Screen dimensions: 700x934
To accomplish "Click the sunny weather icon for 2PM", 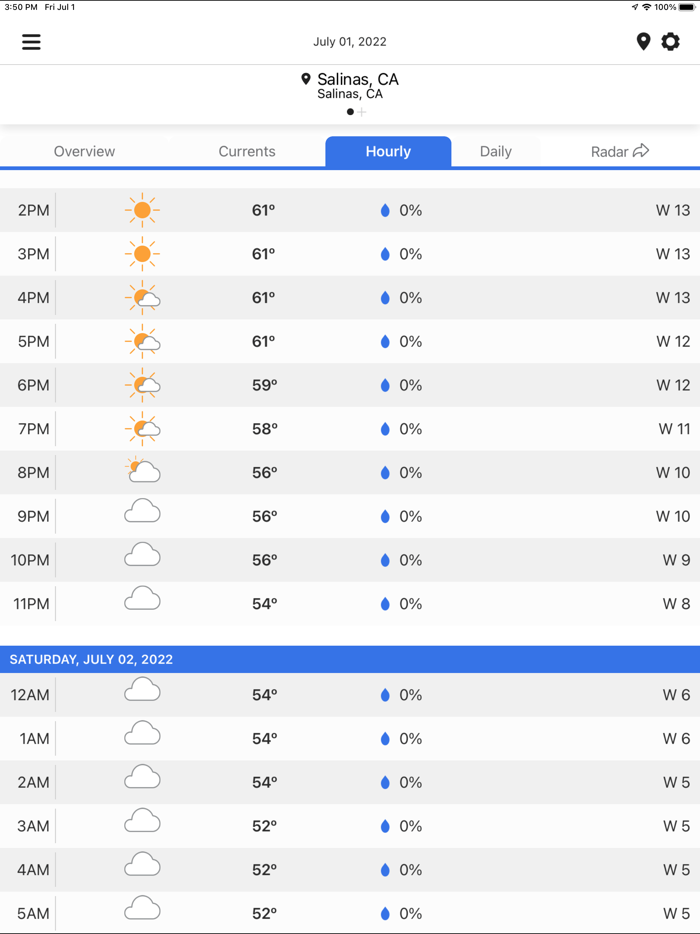I will point(143,210).
